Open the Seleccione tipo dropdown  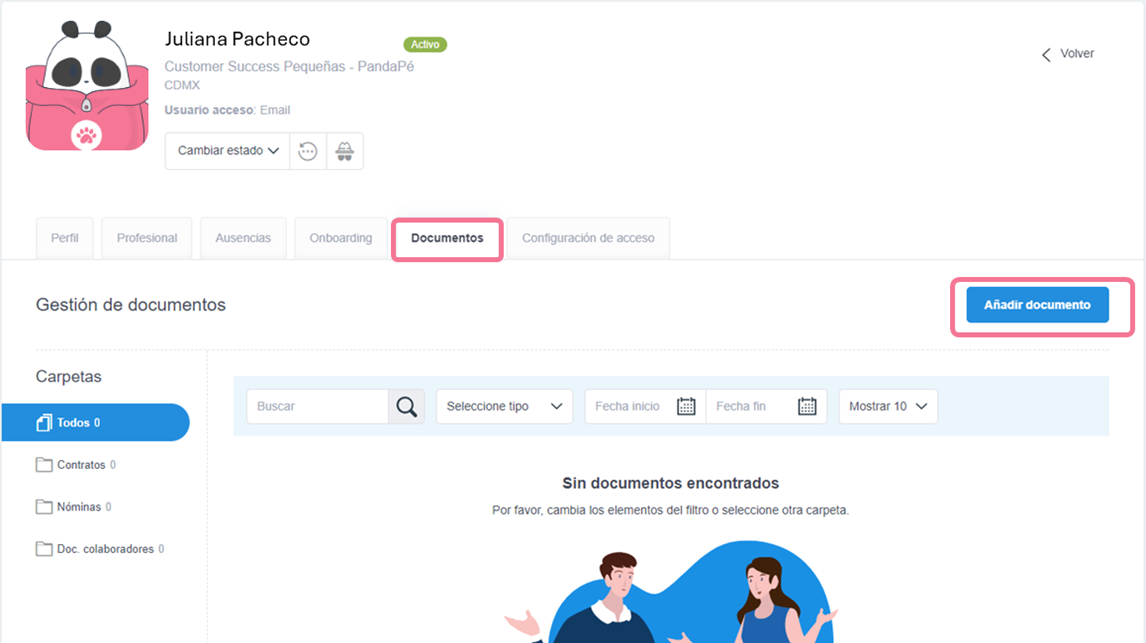pos(504,406)
